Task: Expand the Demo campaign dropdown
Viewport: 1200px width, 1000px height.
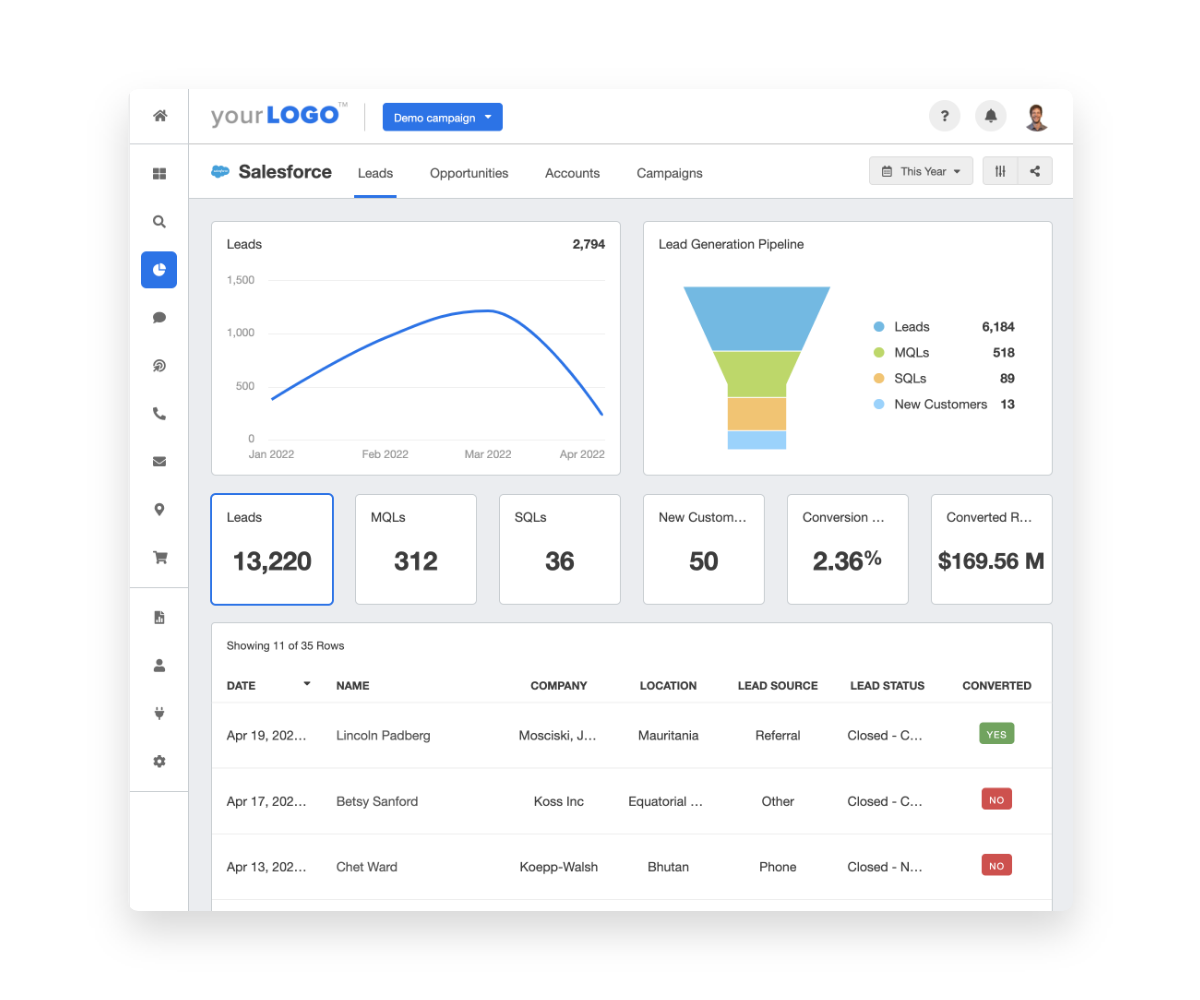Action: (442, 118)
